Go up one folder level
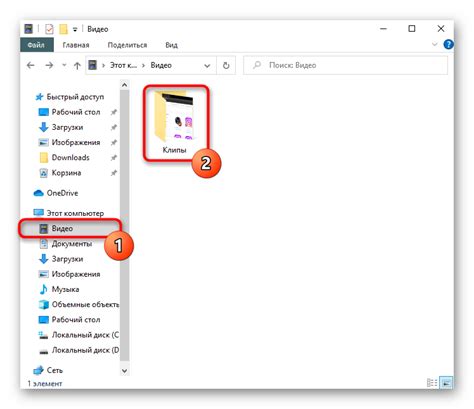 77,65
